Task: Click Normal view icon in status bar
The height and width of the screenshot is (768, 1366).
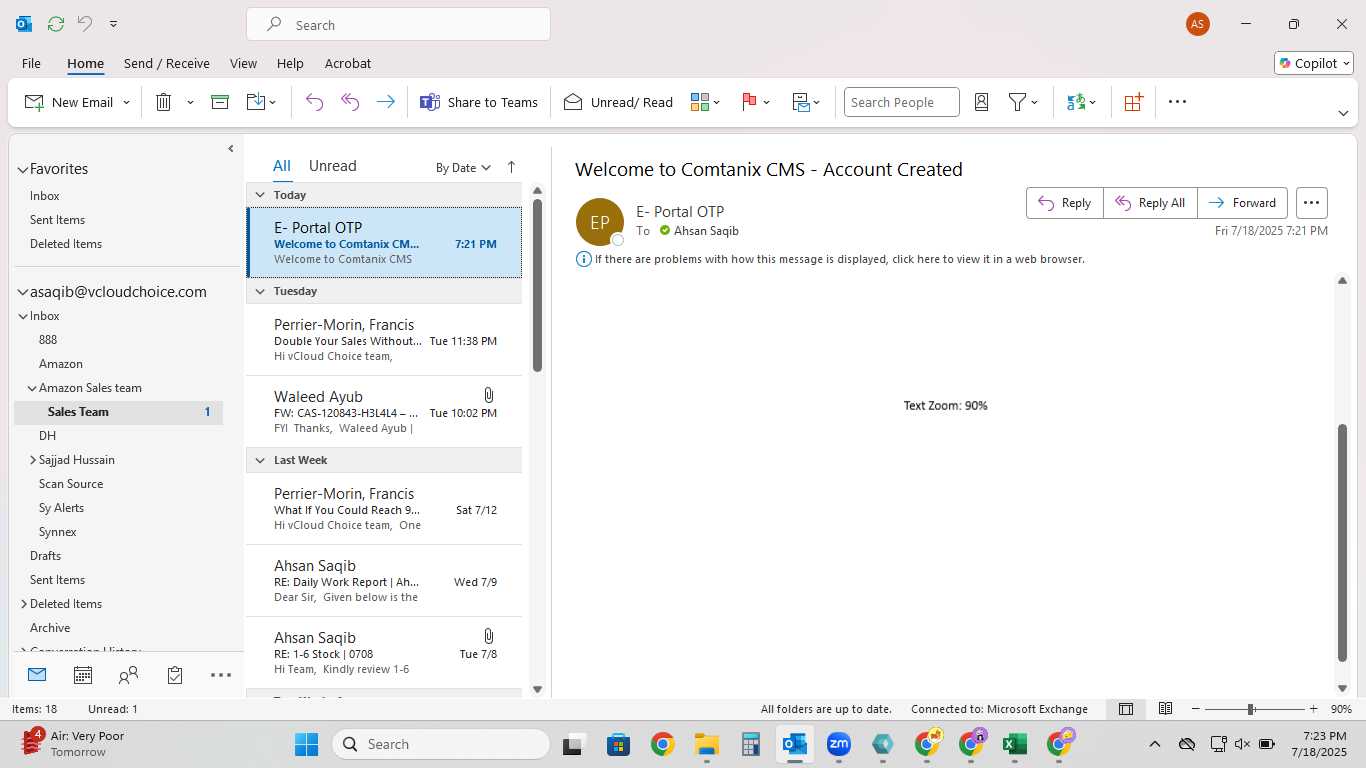Action: click(1126, 709)
